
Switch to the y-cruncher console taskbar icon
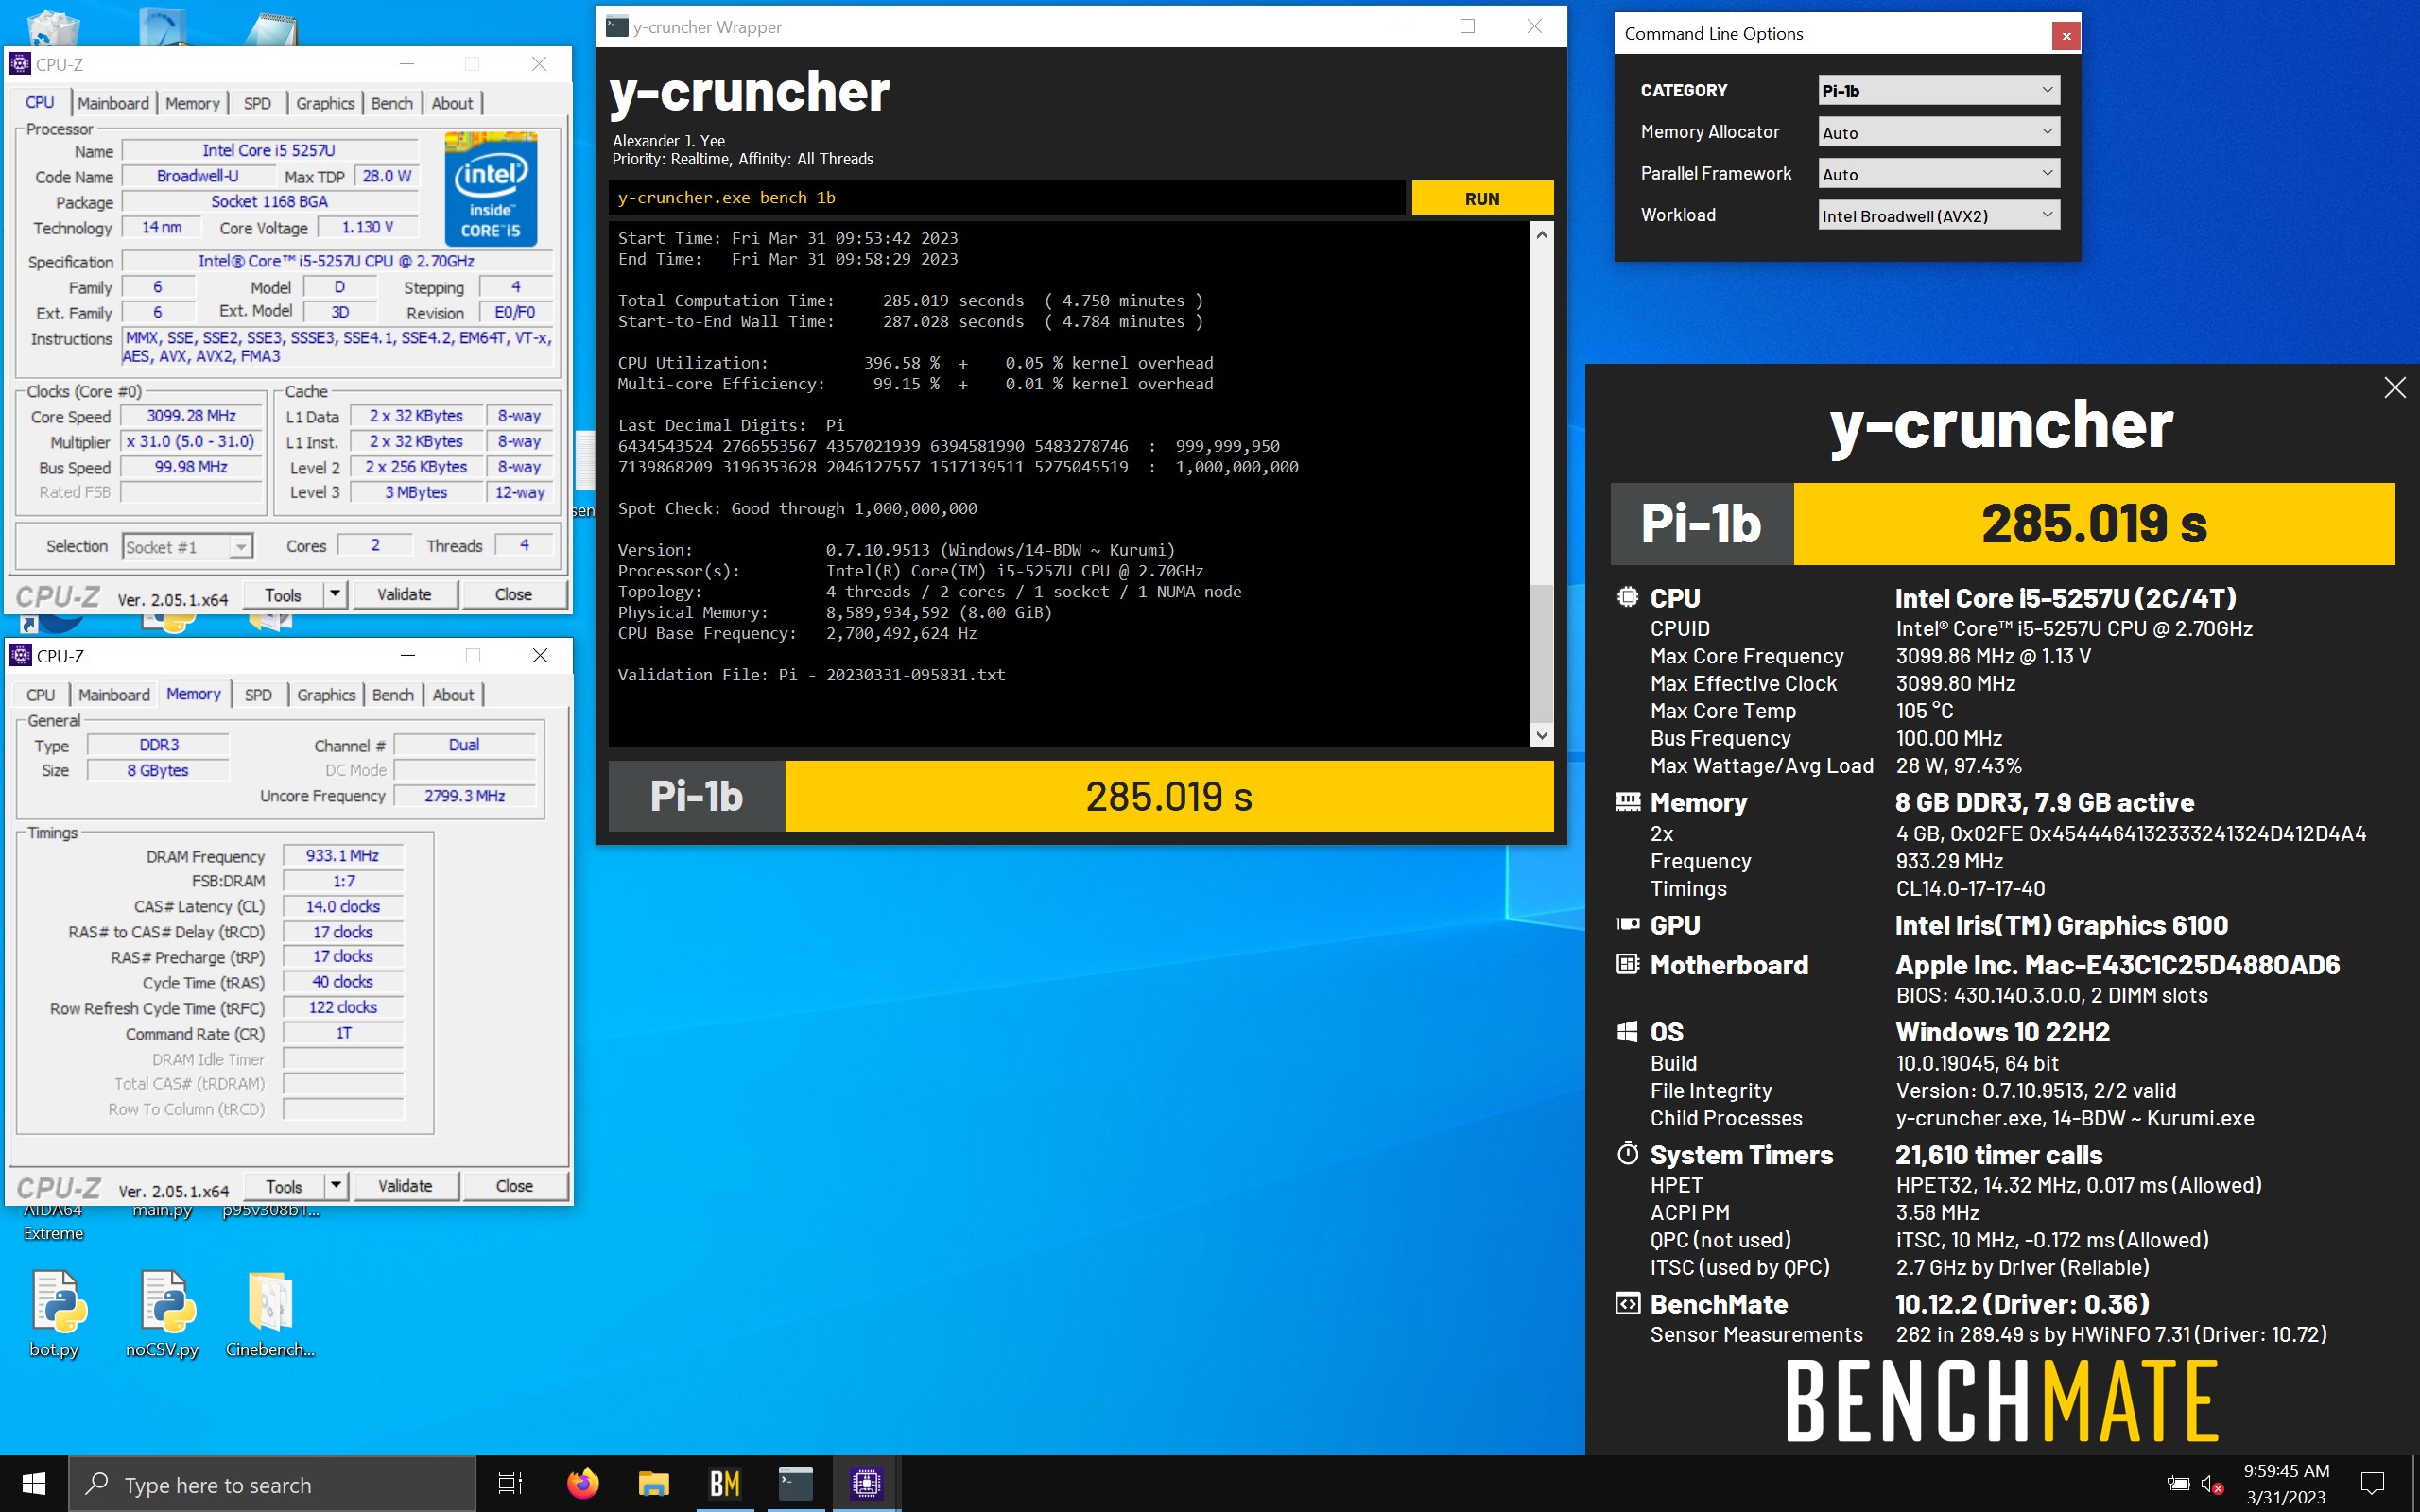tap(796, 1483)
